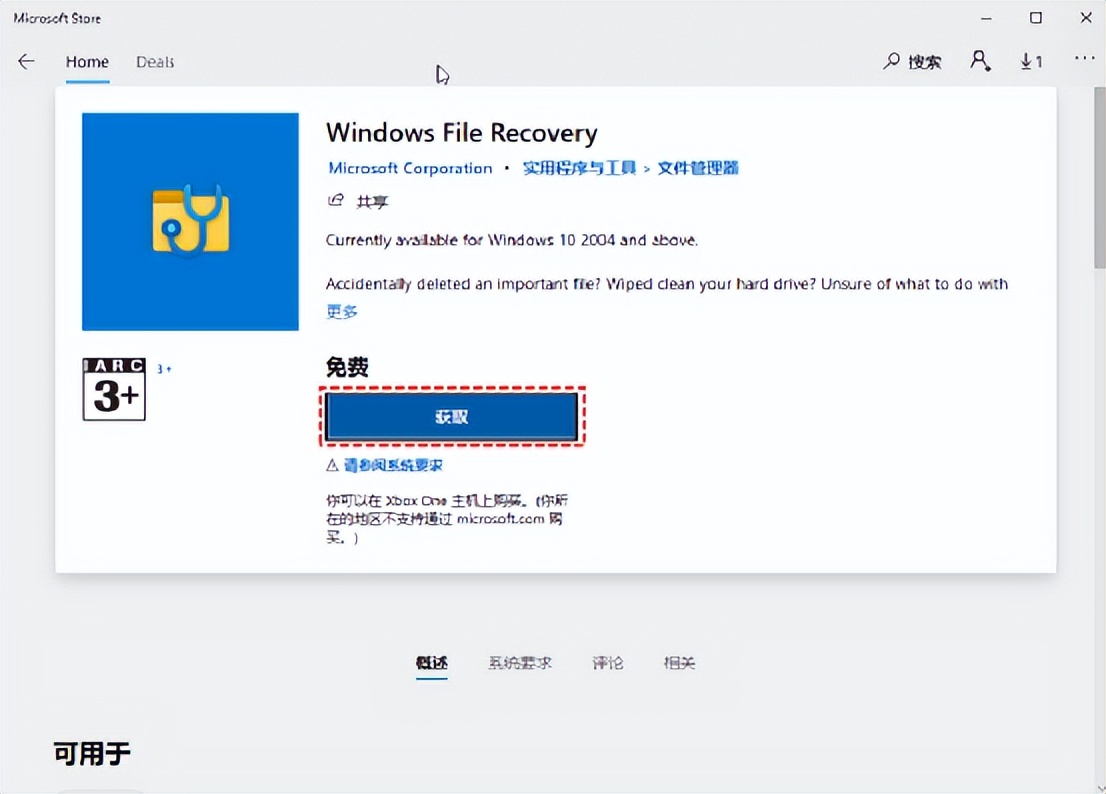This screenshot has width=1106, height=794.
Task: Click the IARC 3+ age rating badge
Action: point(113,390)
